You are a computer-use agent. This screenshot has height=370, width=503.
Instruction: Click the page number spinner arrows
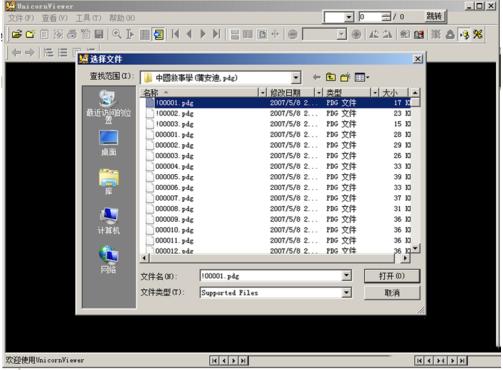386,17
